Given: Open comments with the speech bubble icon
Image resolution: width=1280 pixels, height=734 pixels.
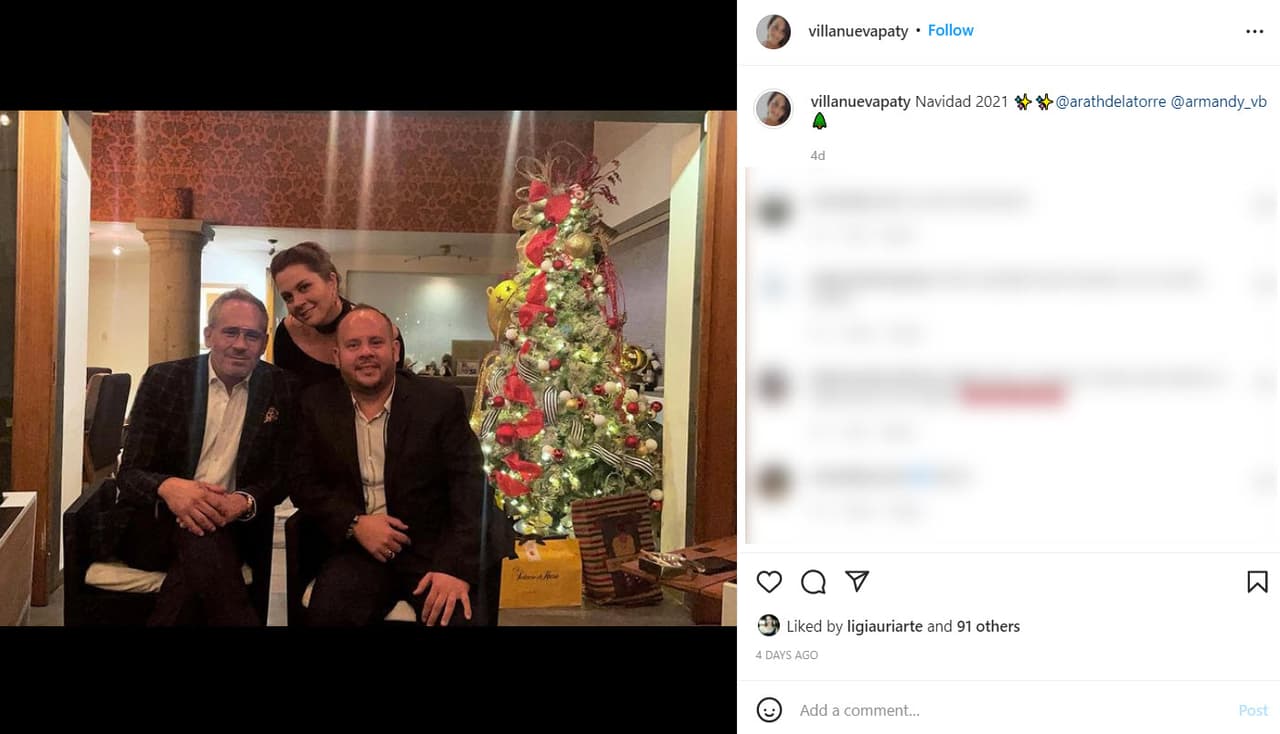Looking at the screenshot, I should [812, 581].
